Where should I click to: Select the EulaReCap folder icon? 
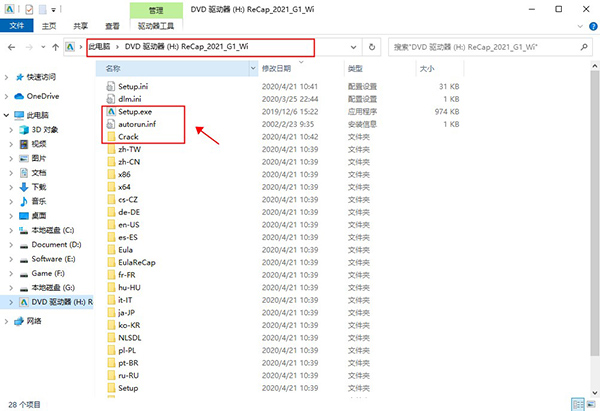click(111, 263)
